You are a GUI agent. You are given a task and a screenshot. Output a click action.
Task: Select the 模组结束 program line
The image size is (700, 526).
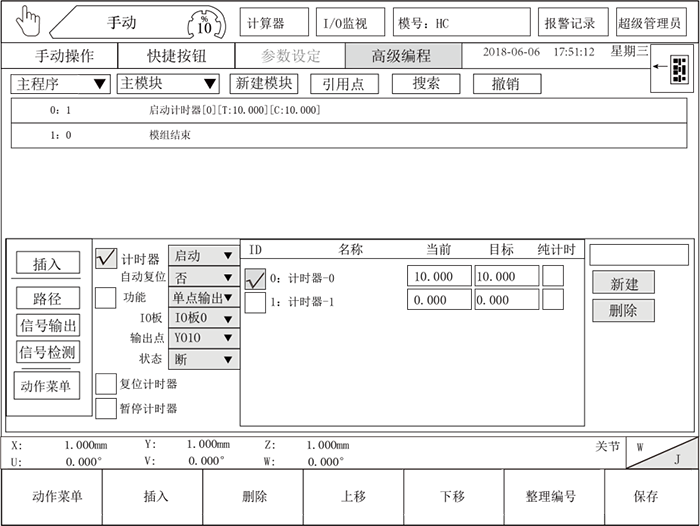170,135
